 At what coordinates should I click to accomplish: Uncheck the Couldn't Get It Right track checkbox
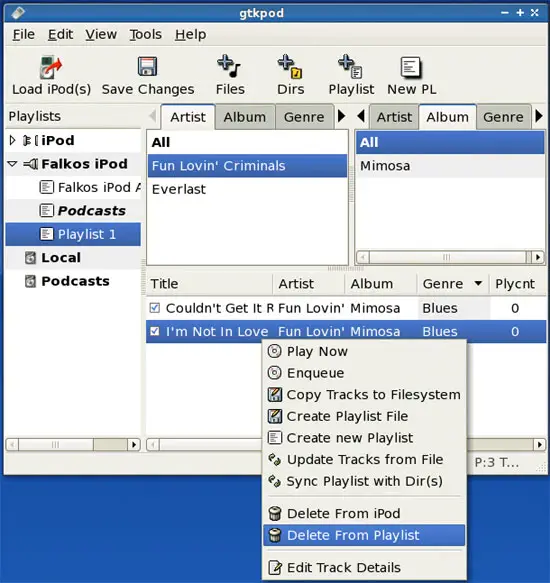click(155, 308)
